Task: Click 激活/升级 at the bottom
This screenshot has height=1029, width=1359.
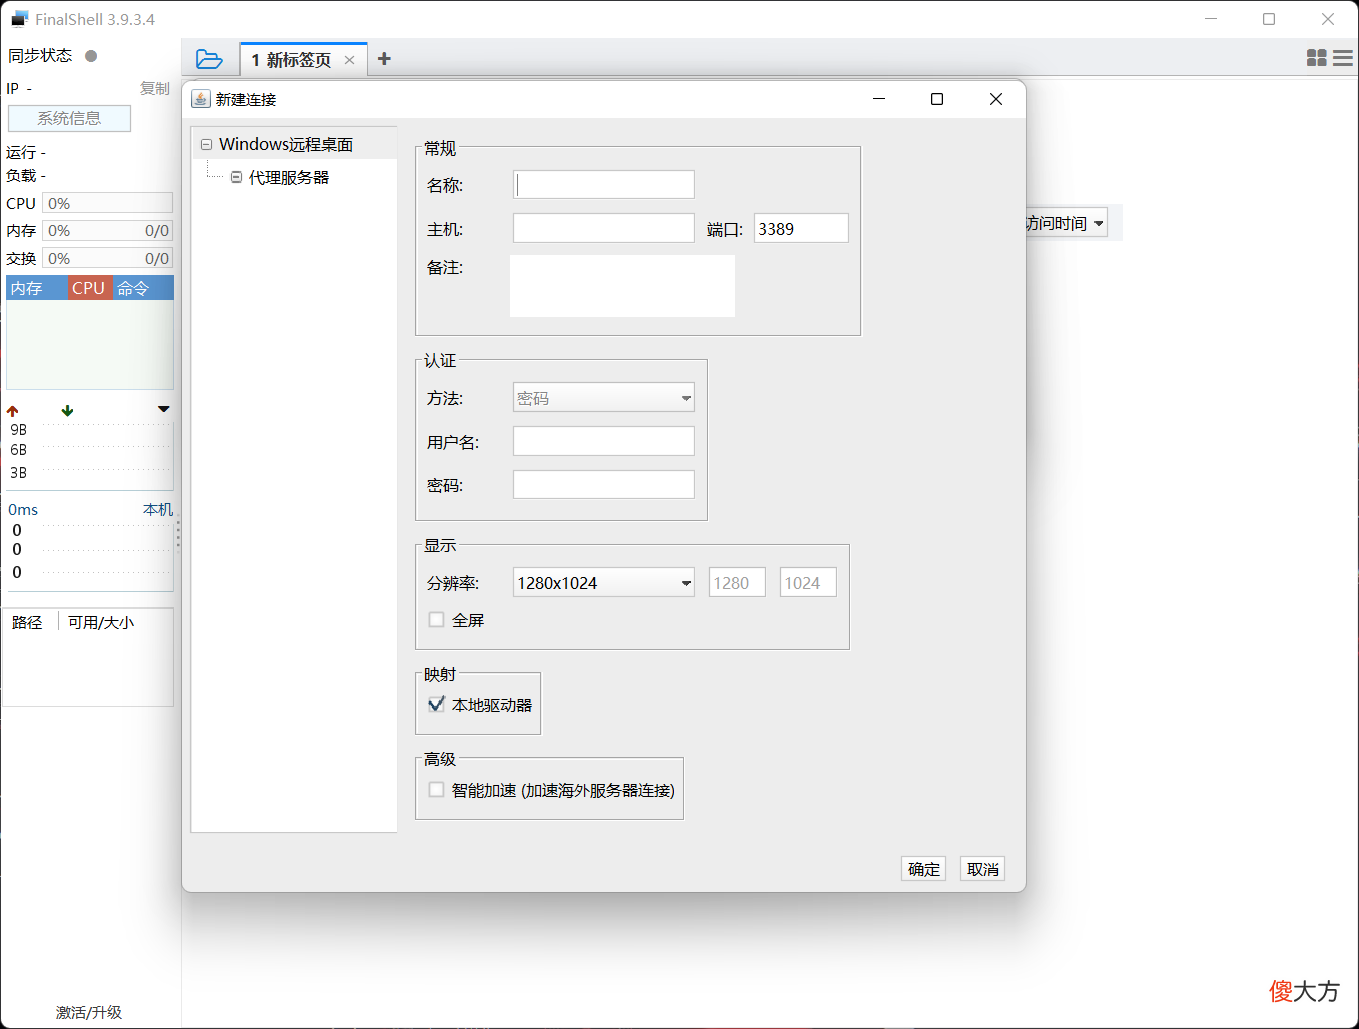Action: pos(89,1012)
